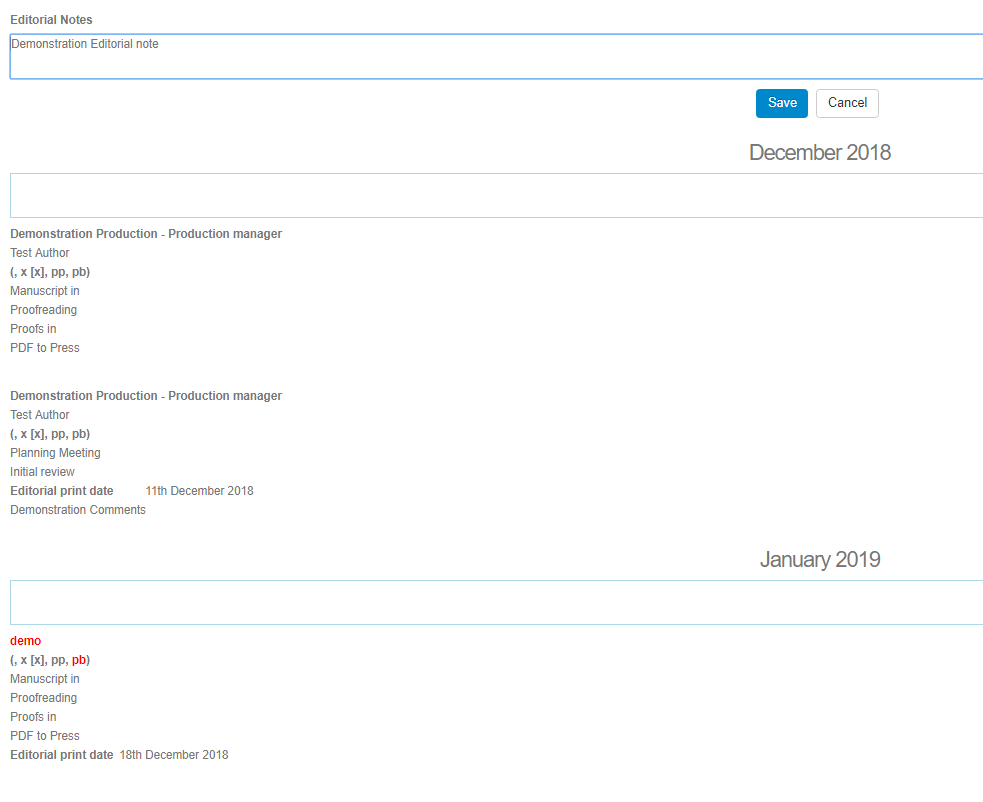Select the Demonstration Comments text
This screenshot has width=983, height=802.
click(78, 510)
